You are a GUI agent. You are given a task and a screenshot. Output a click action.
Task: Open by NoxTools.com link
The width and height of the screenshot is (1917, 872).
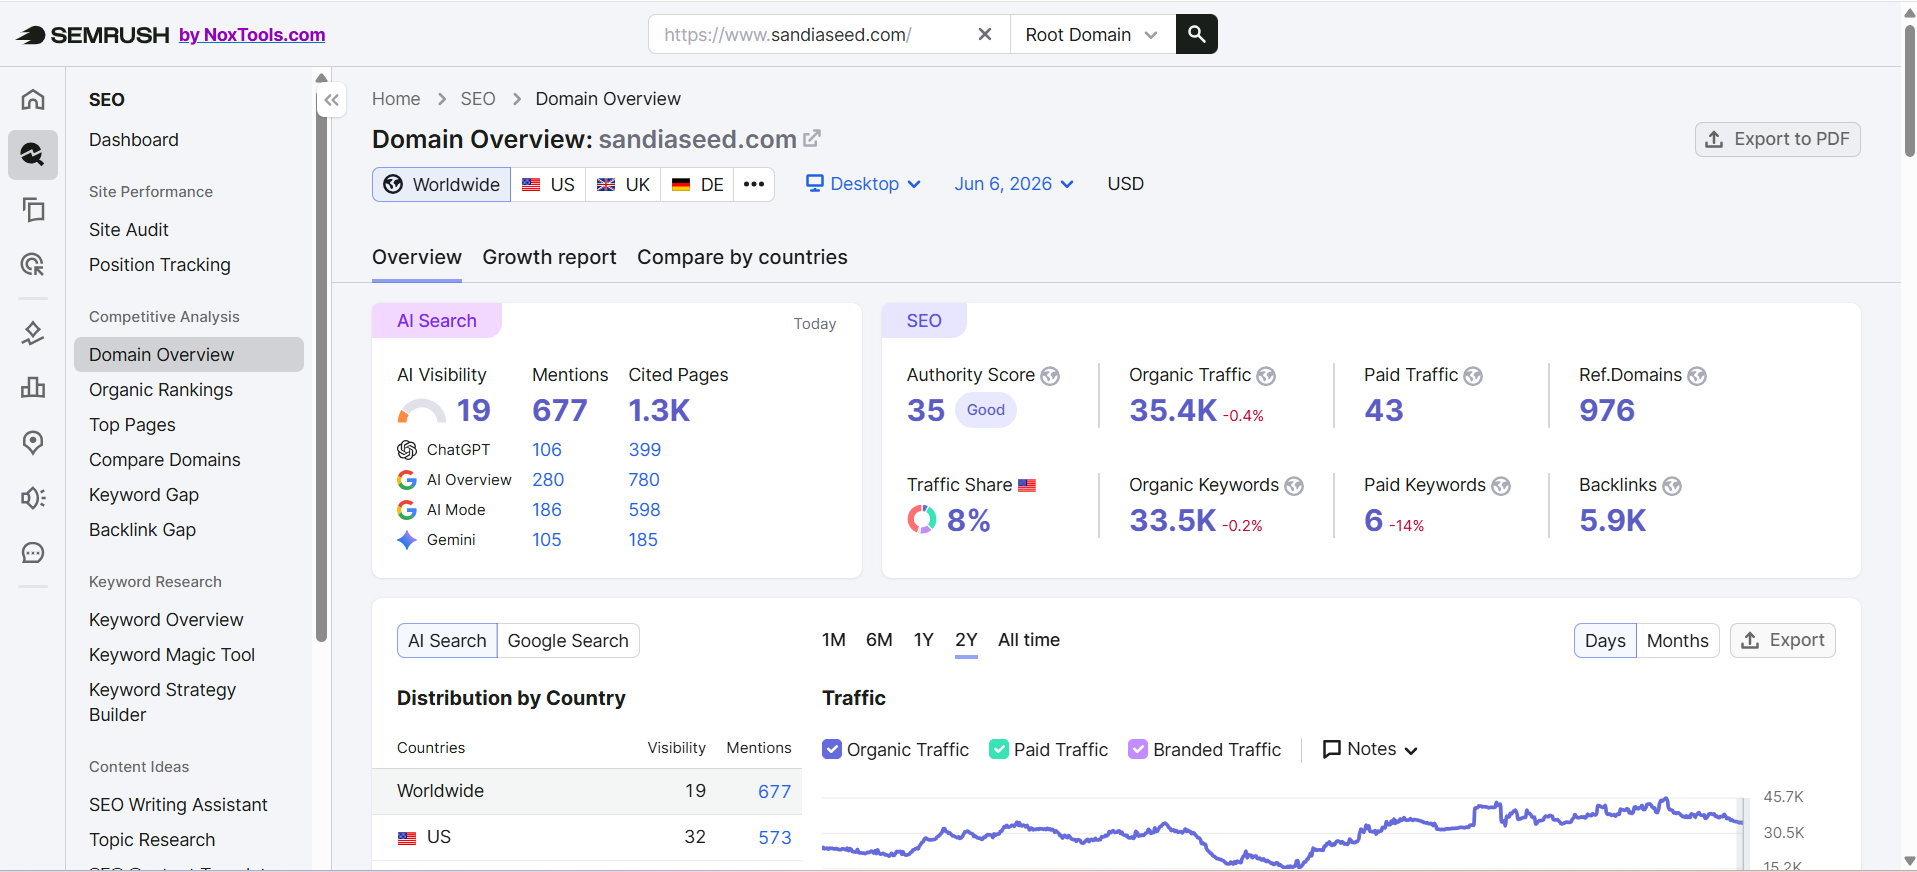click(252, 35)
